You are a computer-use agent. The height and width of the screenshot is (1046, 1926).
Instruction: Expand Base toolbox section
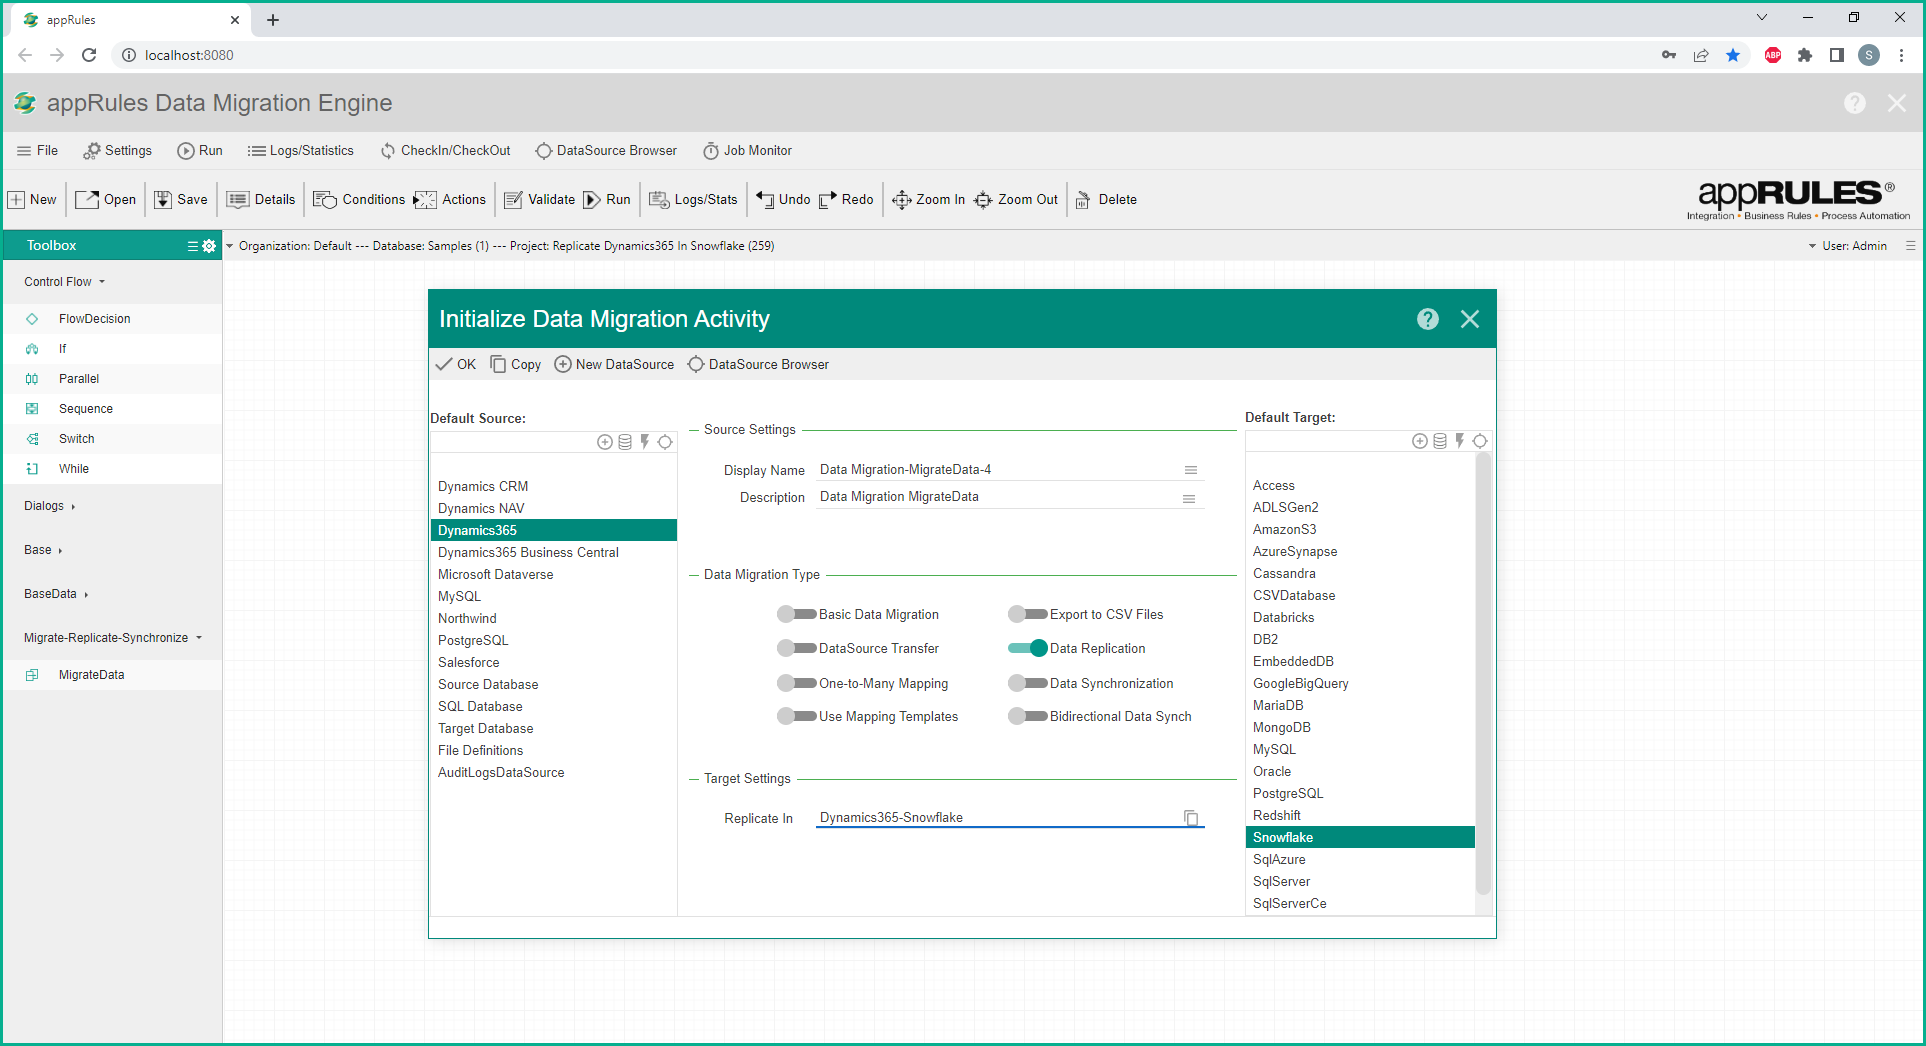[43, 550]
